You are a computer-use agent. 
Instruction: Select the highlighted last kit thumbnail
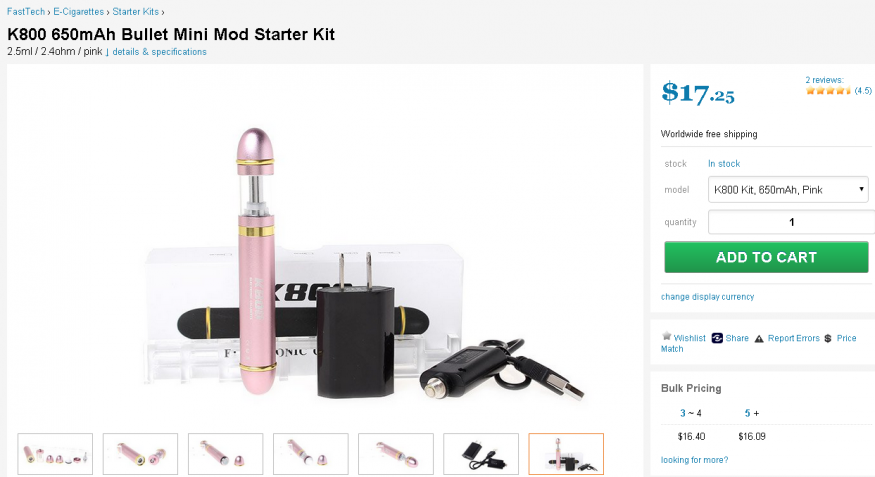click(566, 454)
